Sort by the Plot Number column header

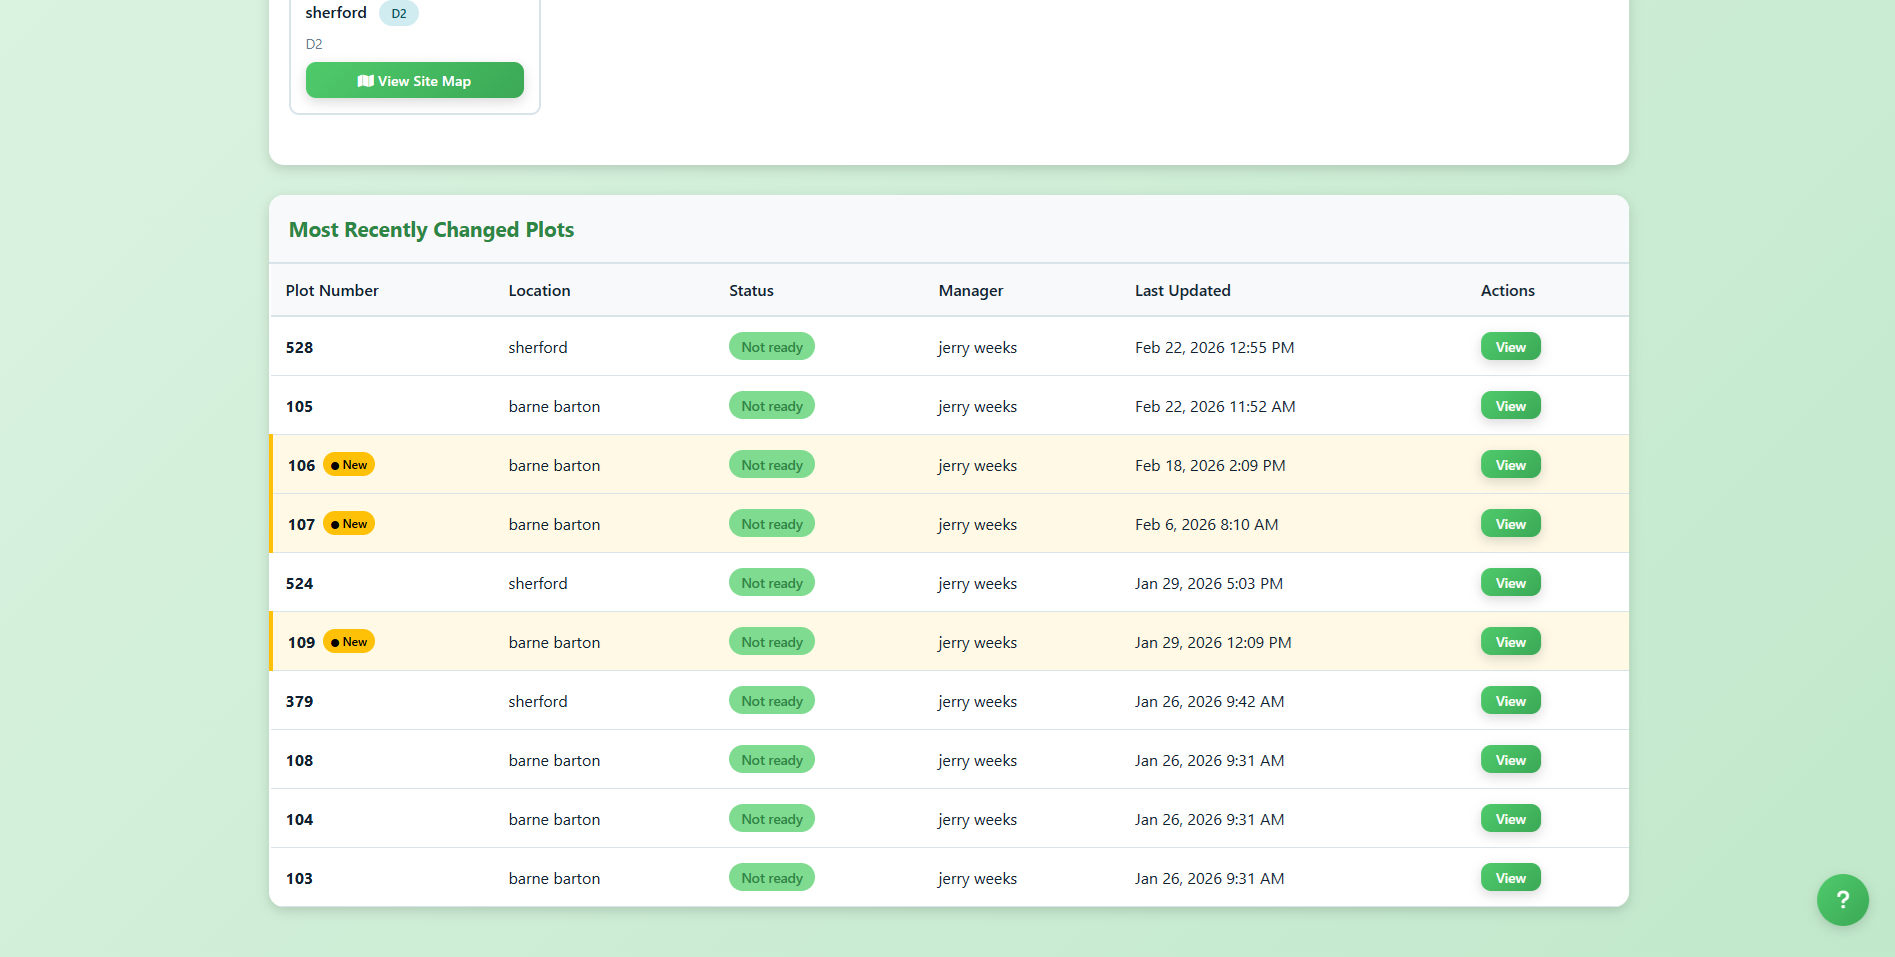click(x=332, y=290)
